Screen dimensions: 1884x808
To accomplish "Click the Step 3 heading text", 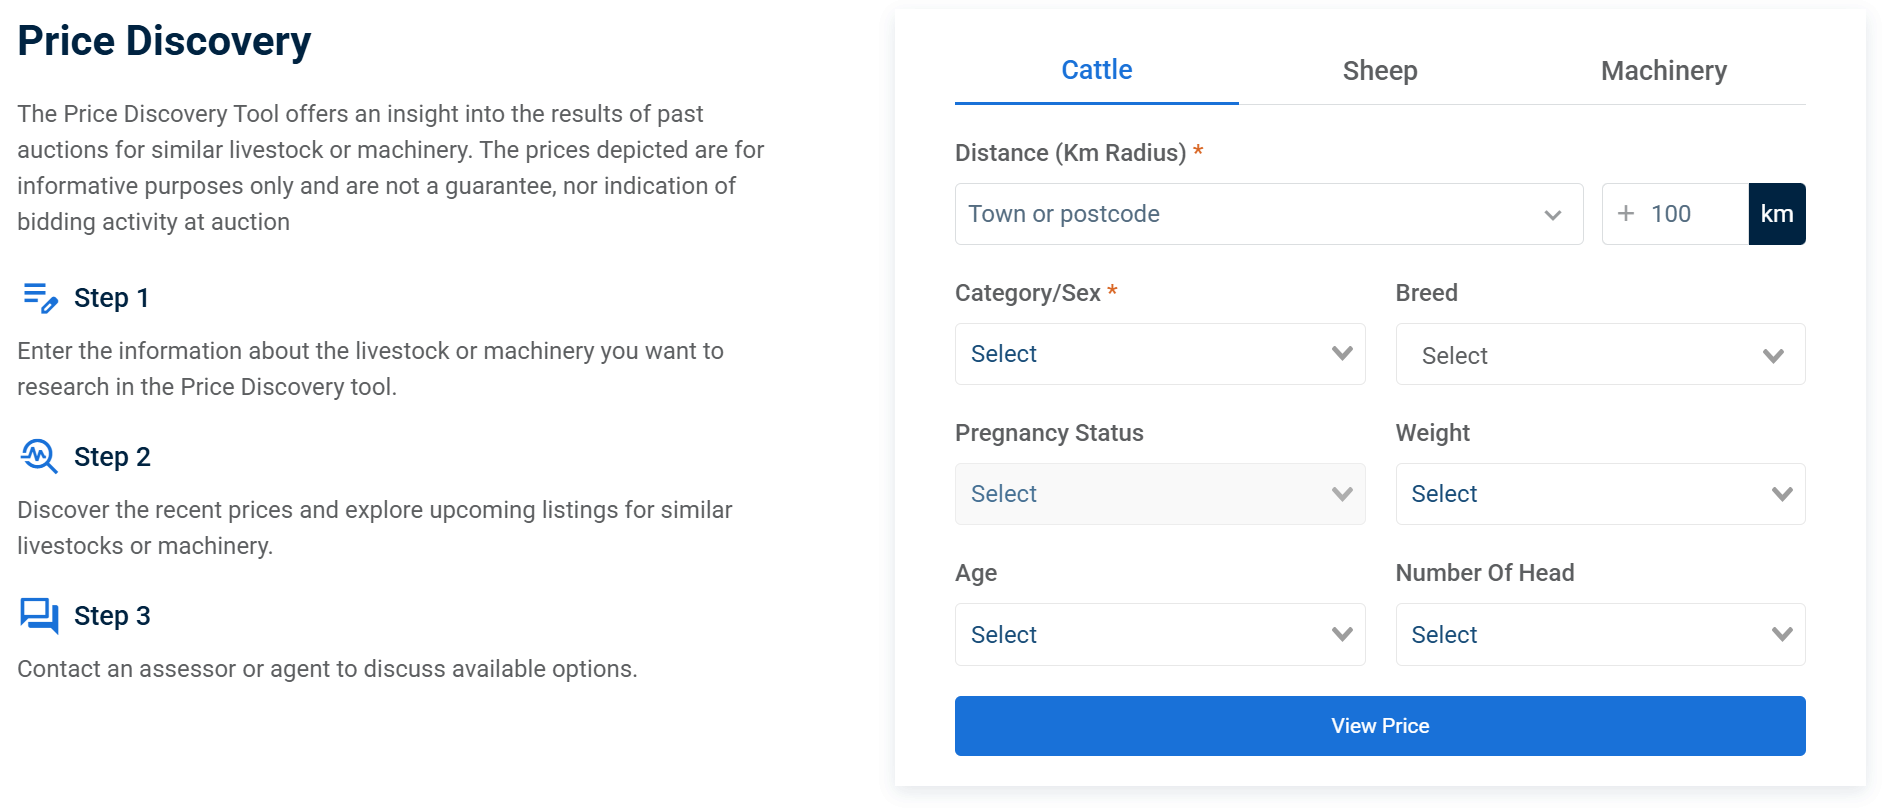I will click(x=112, y=616).
